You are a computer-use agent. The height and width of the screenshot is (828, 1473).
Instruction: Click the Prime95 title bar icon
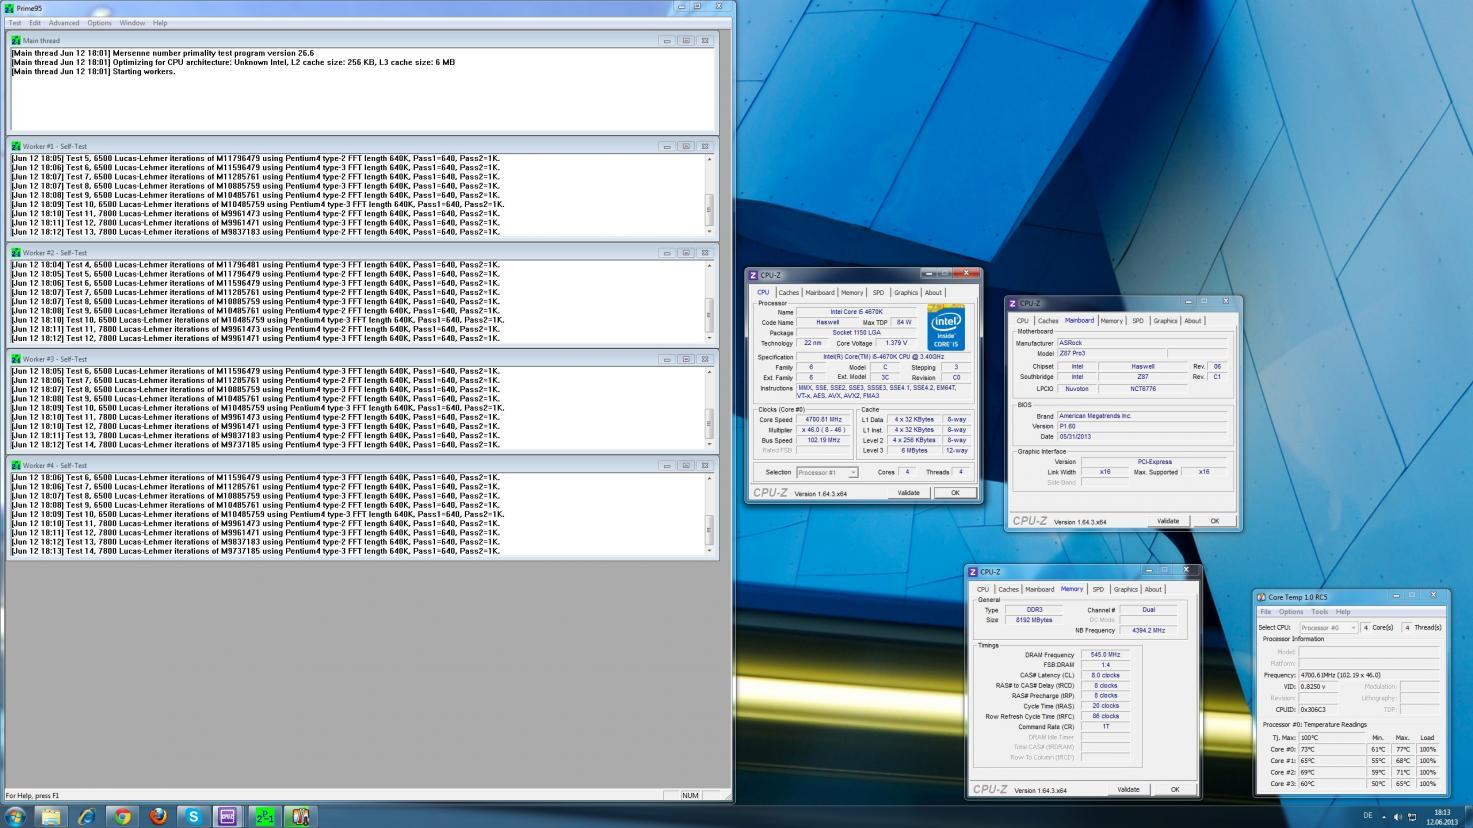click(10, 8)
